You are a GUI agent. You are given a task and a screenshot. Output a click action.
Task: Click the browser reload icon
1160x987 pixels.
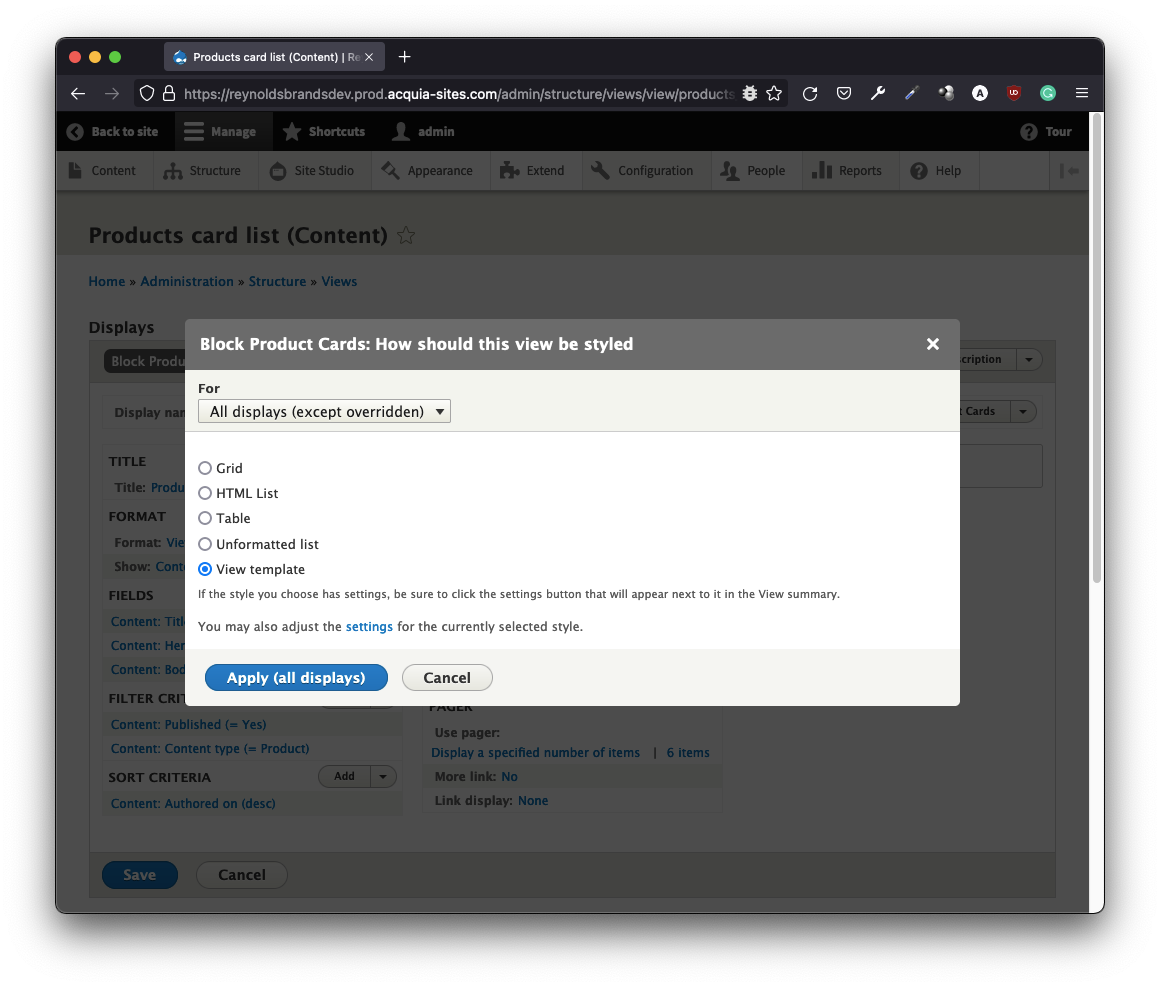pos(810,93)
